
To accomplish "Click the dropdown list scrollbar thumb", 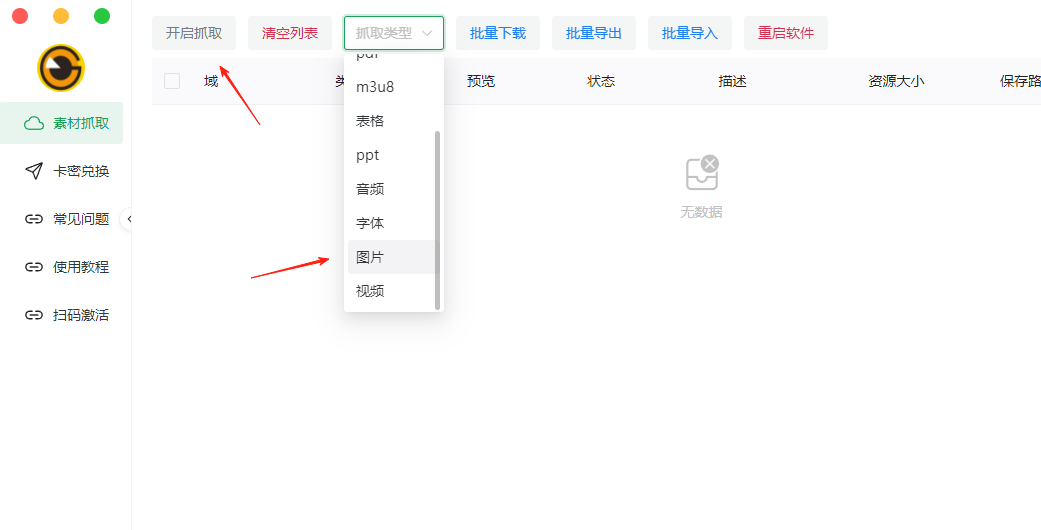I will (438, 220).
